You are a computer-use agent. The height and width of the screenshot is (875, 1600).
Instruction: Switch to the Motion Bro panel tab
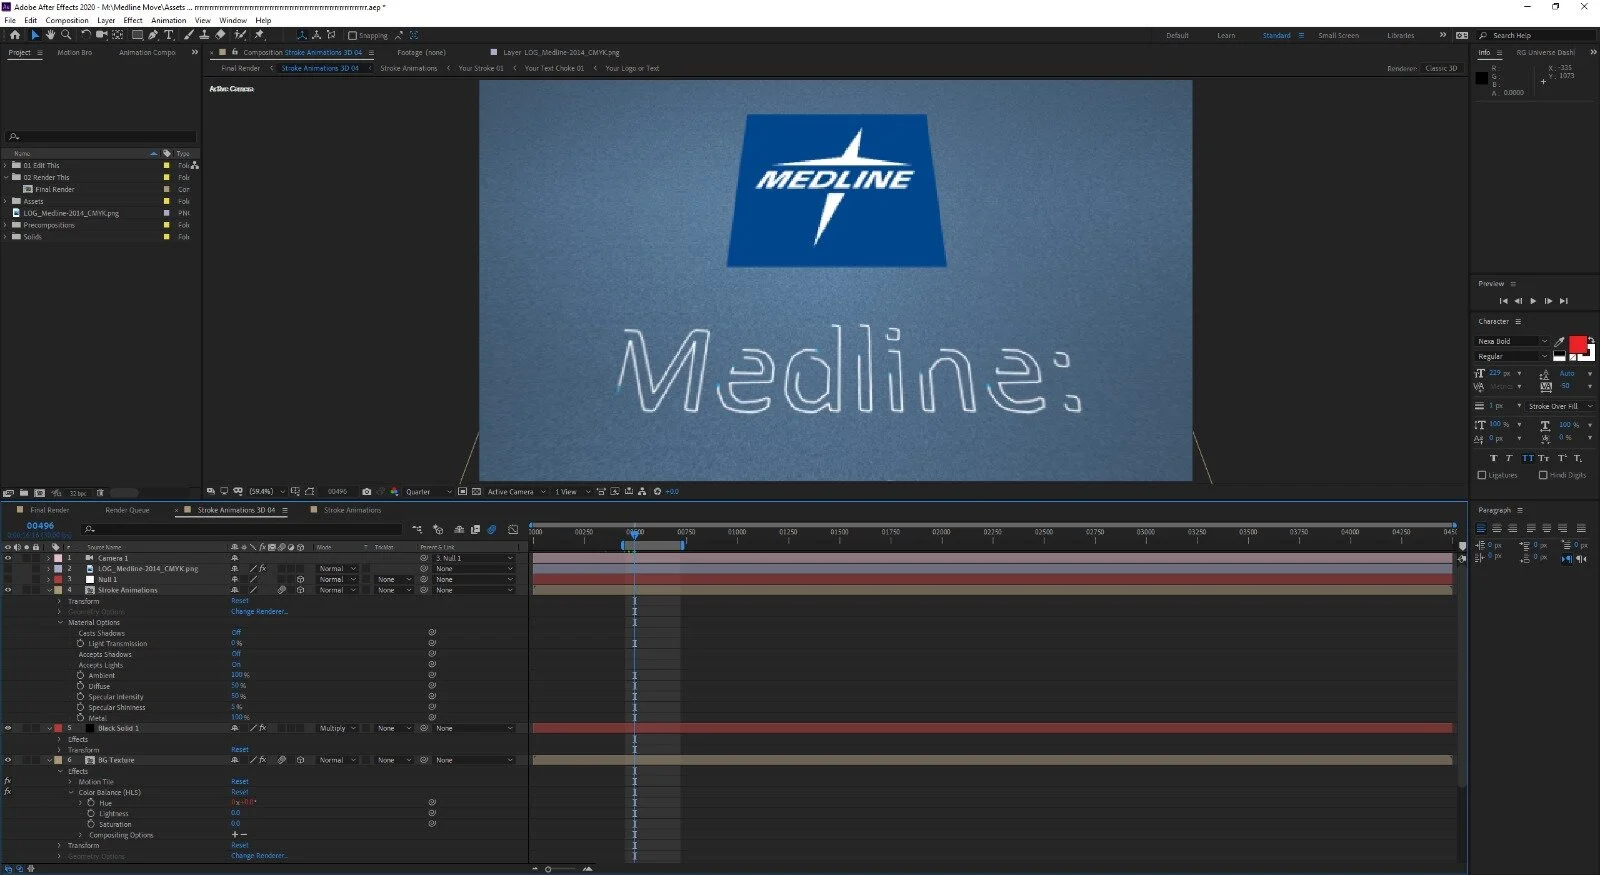point(74,52)
